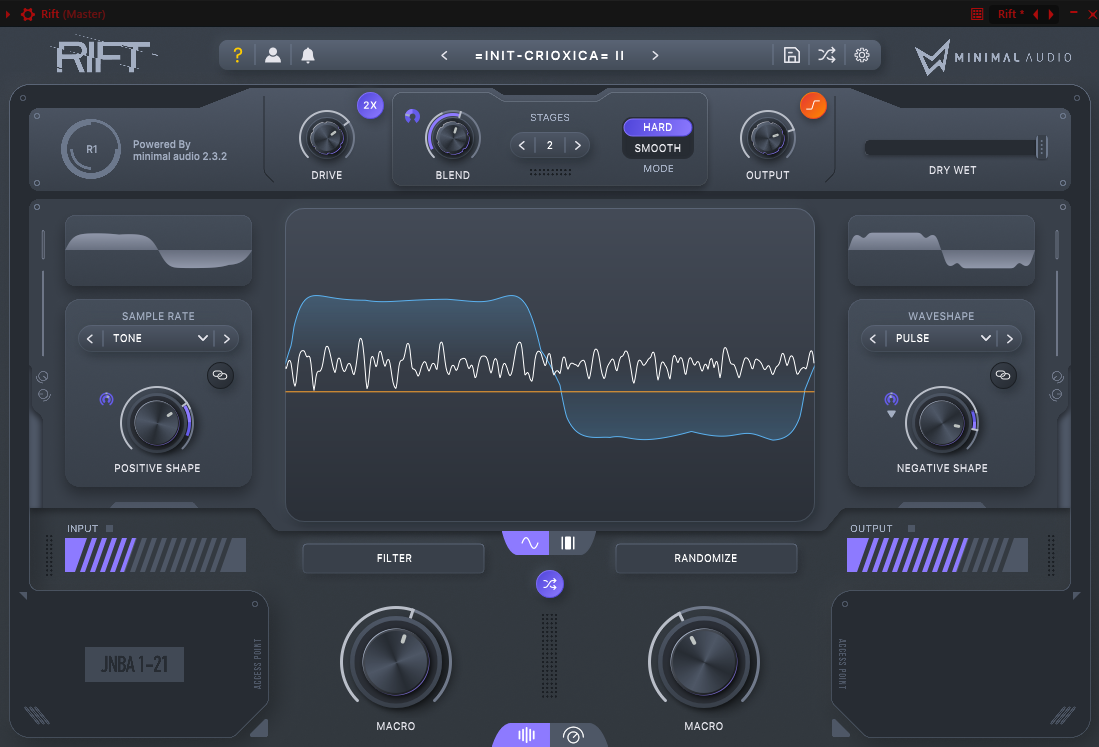Open plugin settings with the gear icon
This screenshot has width=1099, height=747.
[862, 55]
